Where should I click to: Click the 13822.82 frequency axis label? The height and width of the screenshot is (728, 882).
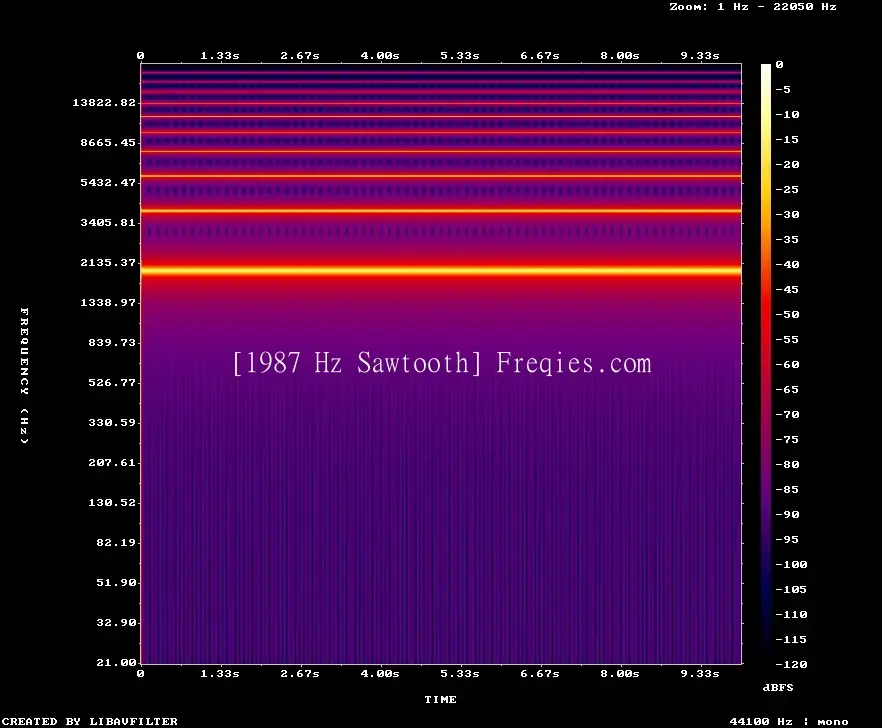[x=104, y=102]
